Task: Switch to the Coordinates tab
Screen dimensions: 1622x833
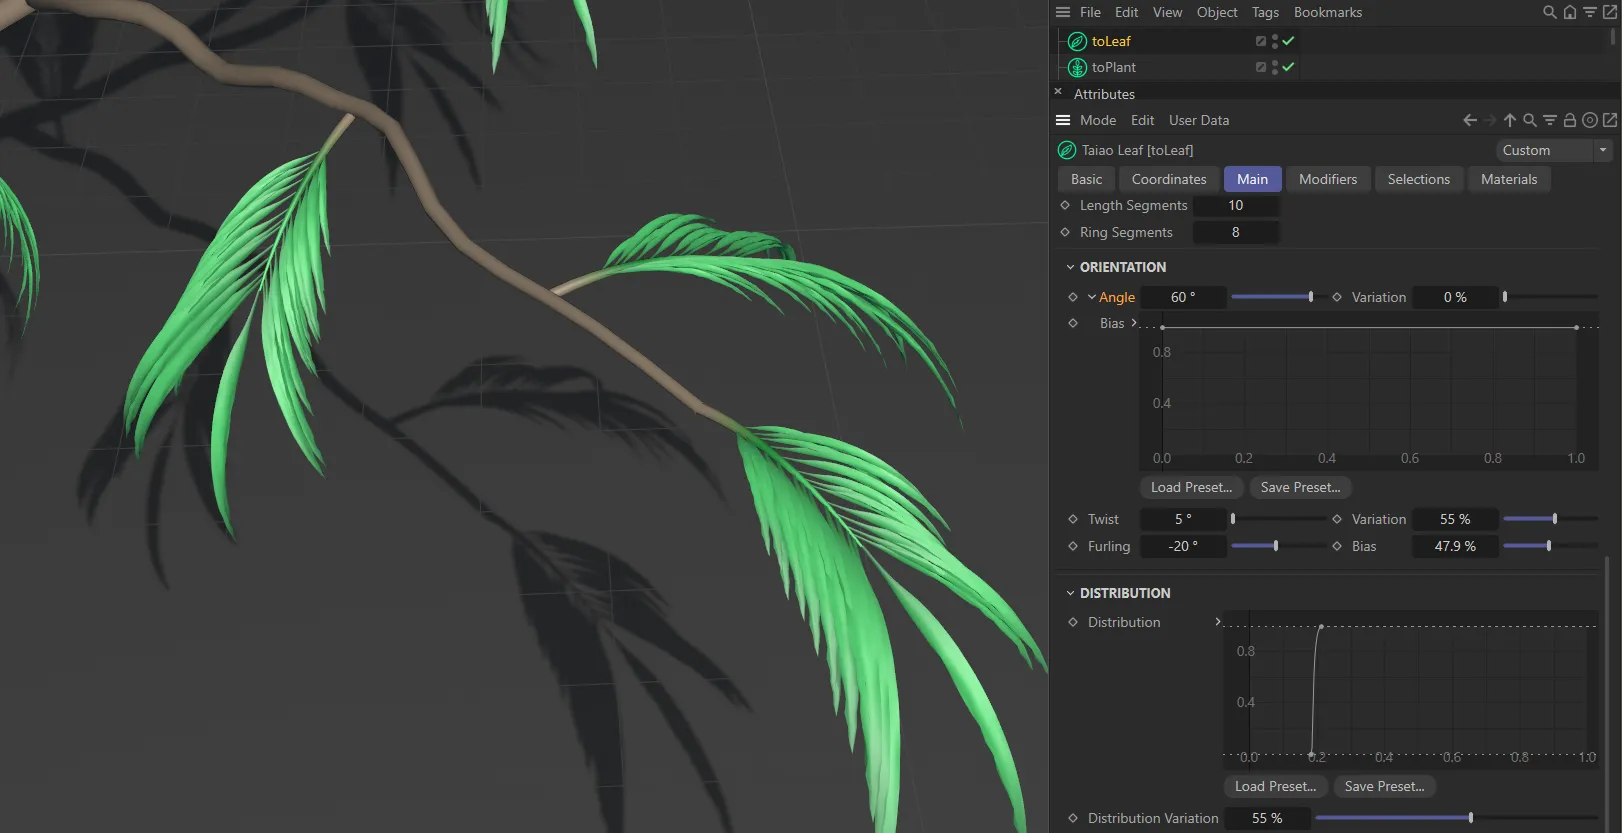Action: pos(1169,179)
